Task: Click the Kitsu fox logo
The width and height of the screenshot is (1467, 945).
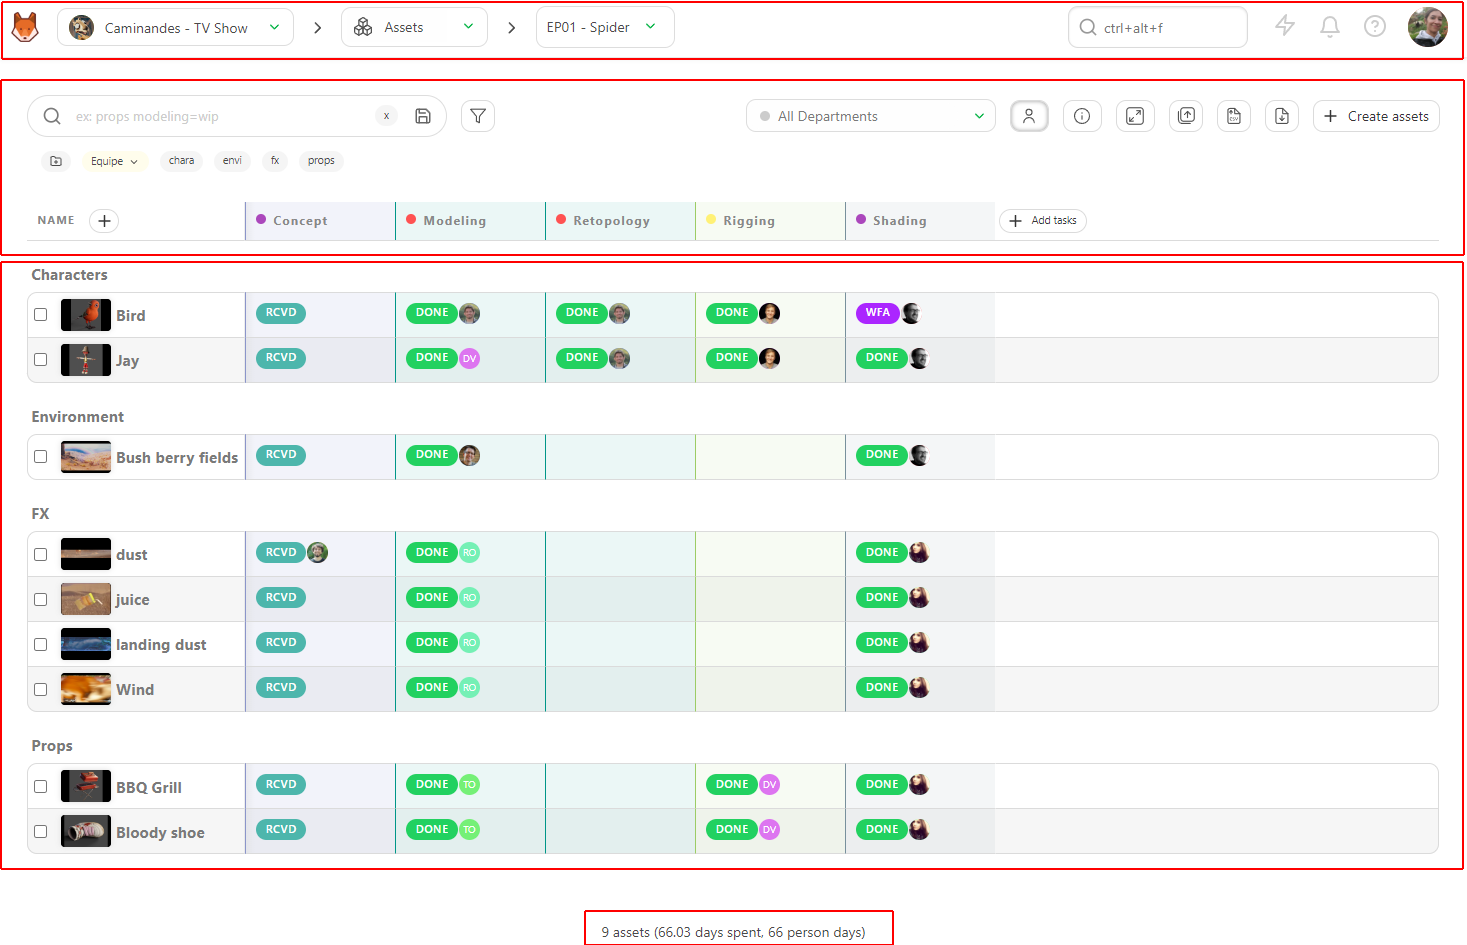Action: click(25, 27)
